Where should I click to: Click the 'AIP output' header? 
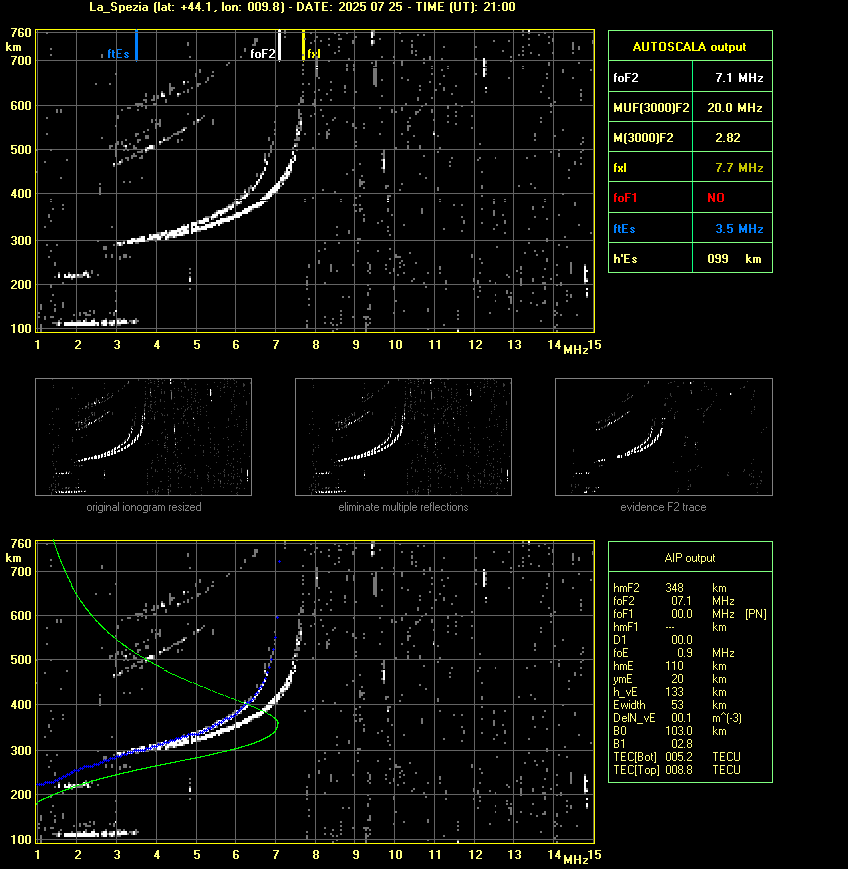coord(689,558)
